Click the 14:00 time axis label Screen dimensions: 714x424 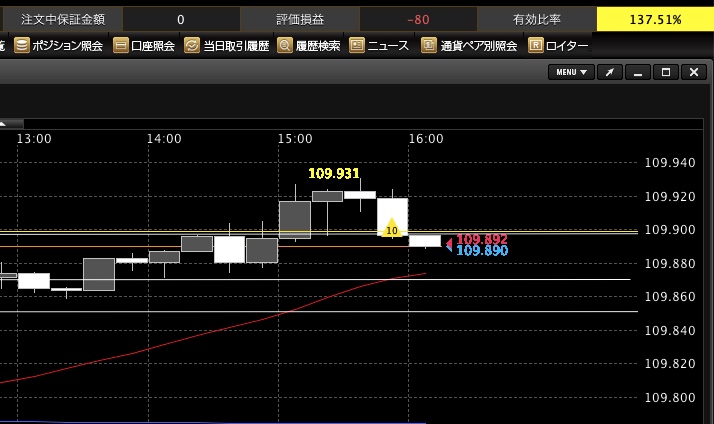click(164, 138)
